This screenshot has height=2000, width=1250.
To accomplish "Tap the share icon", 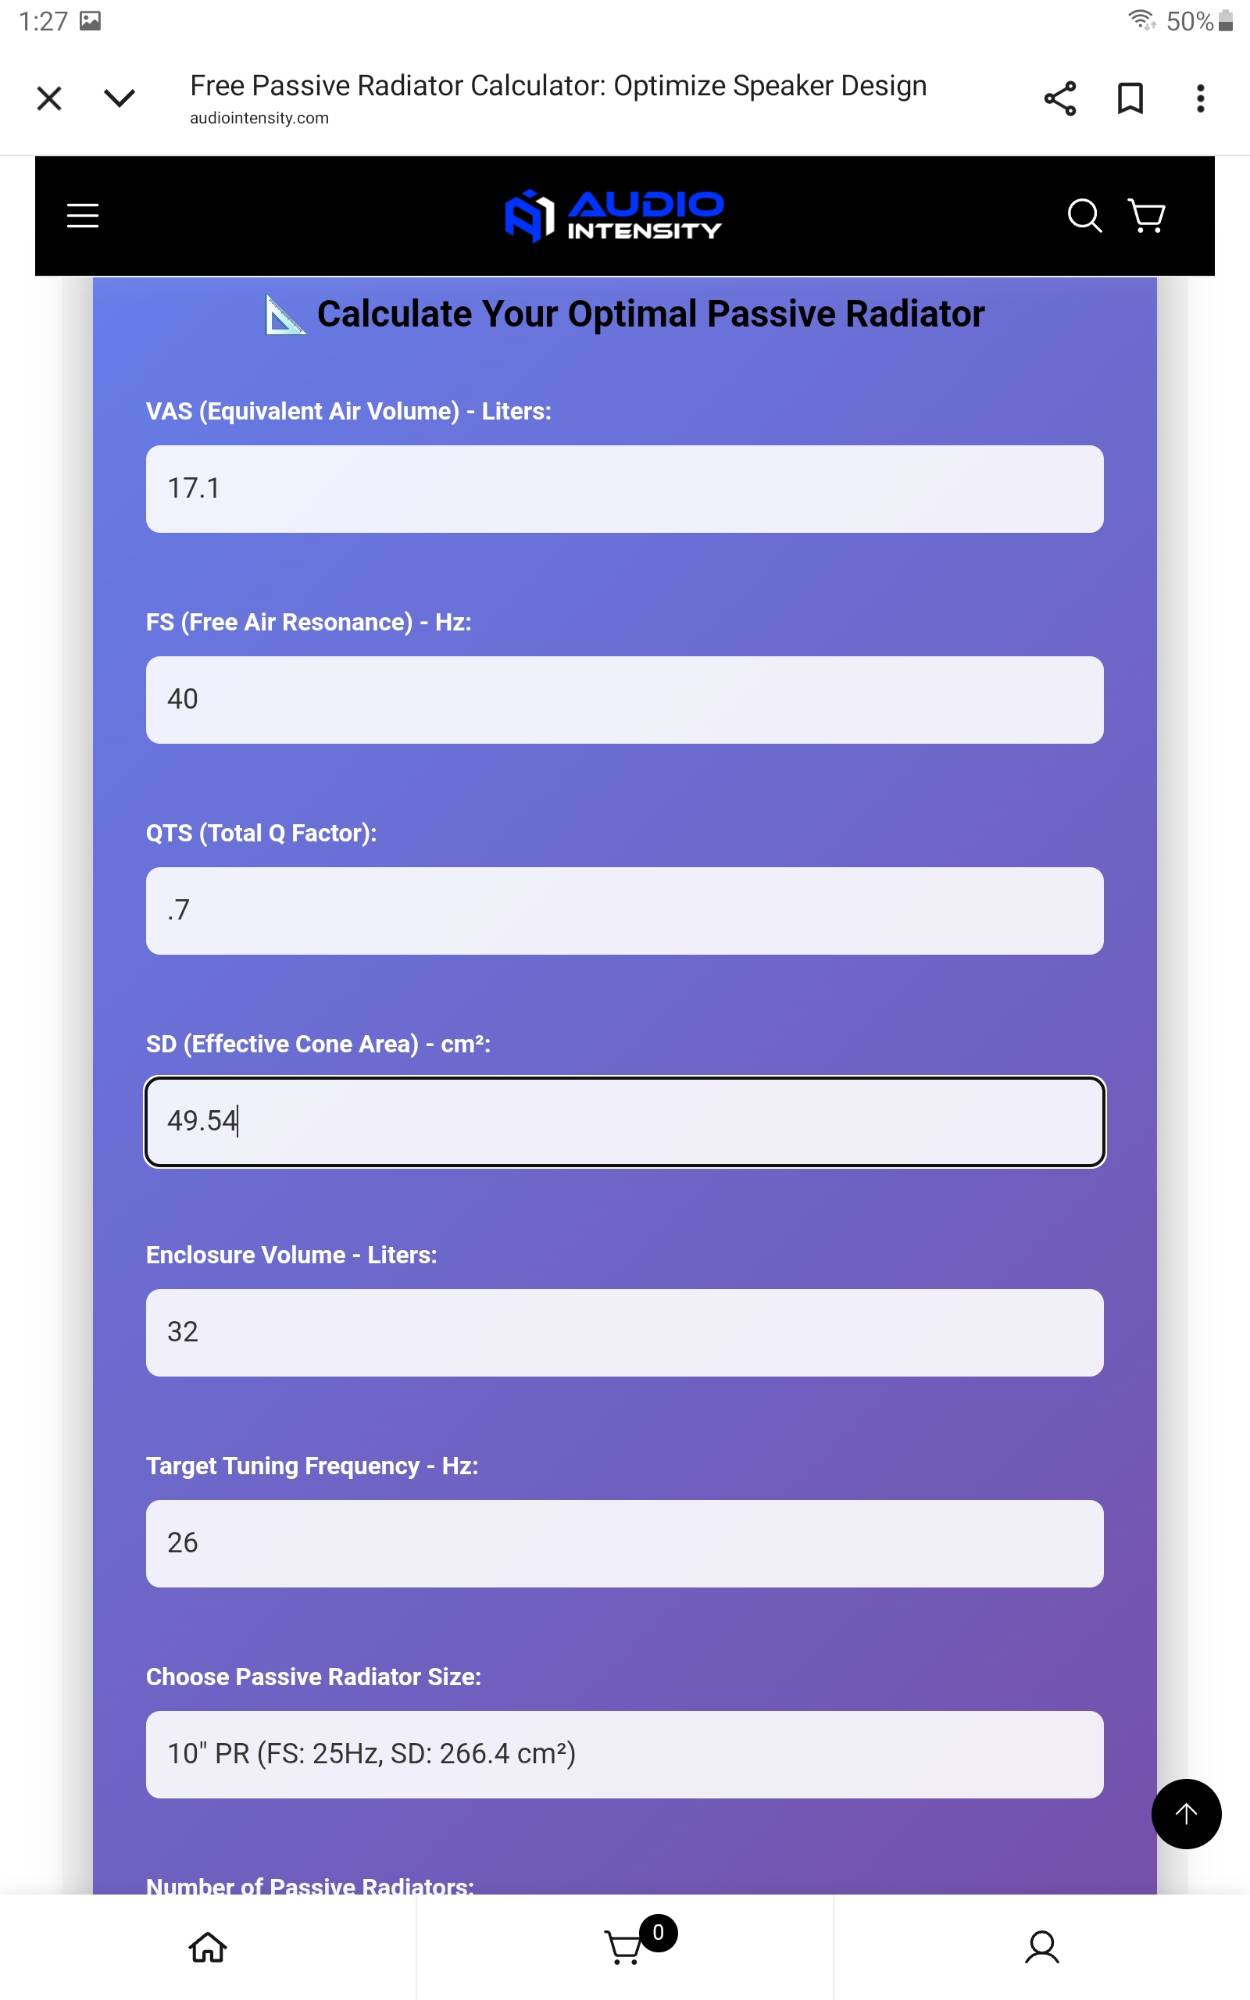I will (x=1060, y=98).
